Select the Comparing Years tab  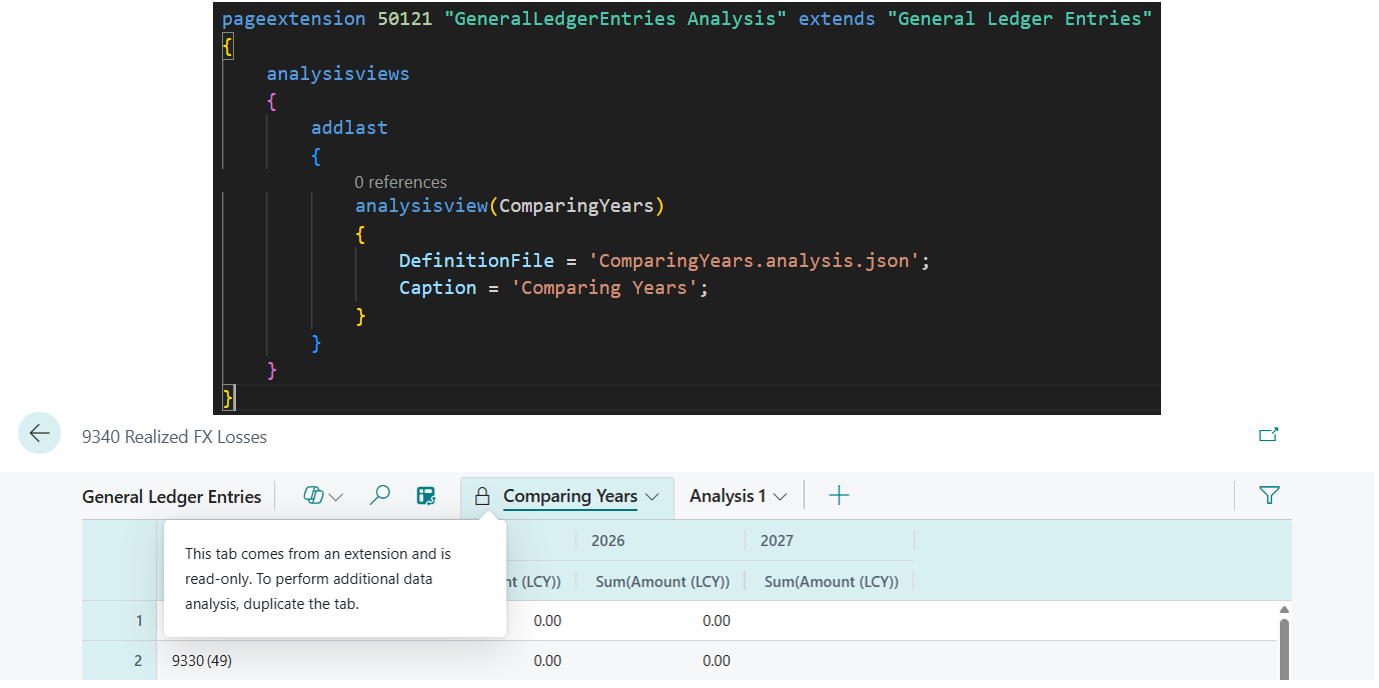coord(570,495)
